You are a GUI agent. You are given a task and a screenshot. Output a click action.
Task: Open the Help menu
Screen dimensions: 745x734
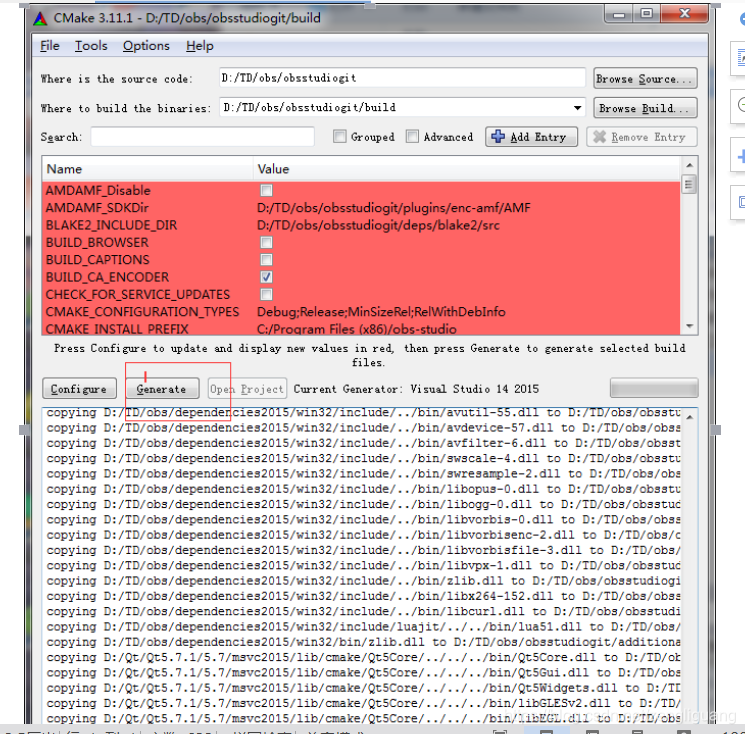pos(200,46)
